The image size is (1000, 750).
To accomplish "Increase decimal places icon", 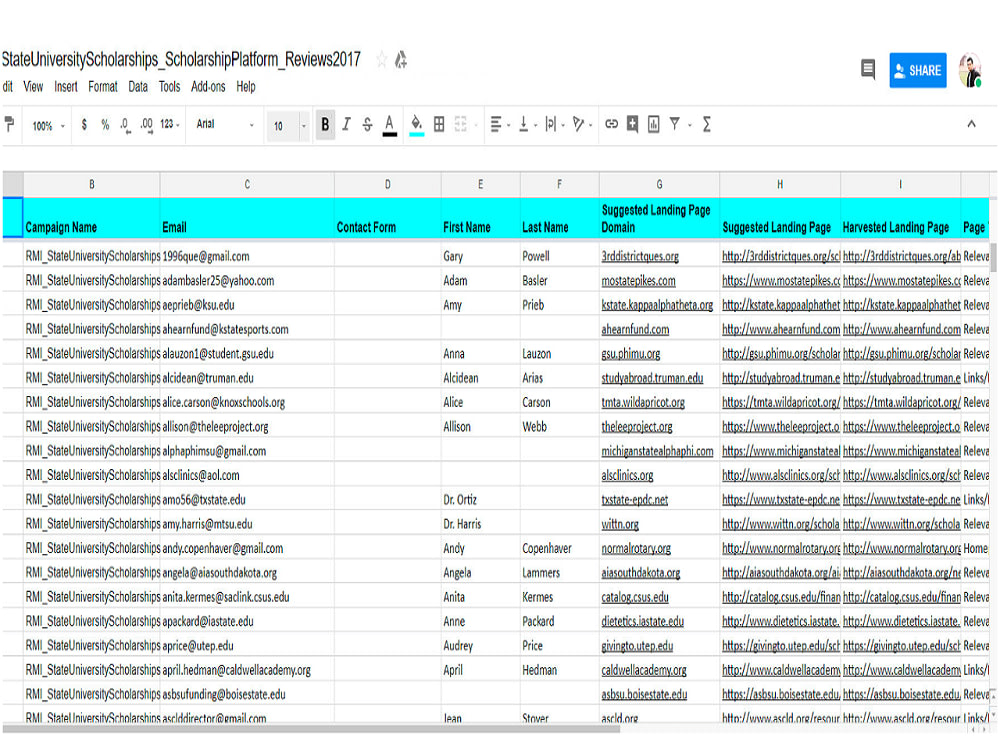I will (x=147, y=125).
